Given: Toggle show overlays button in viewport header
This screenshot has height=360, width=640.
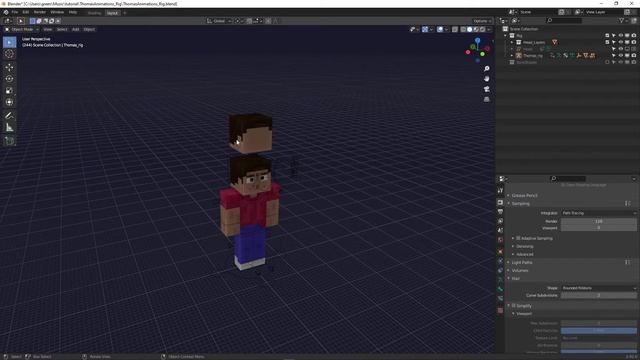Looking at the screenshot, I should point(440,29).
